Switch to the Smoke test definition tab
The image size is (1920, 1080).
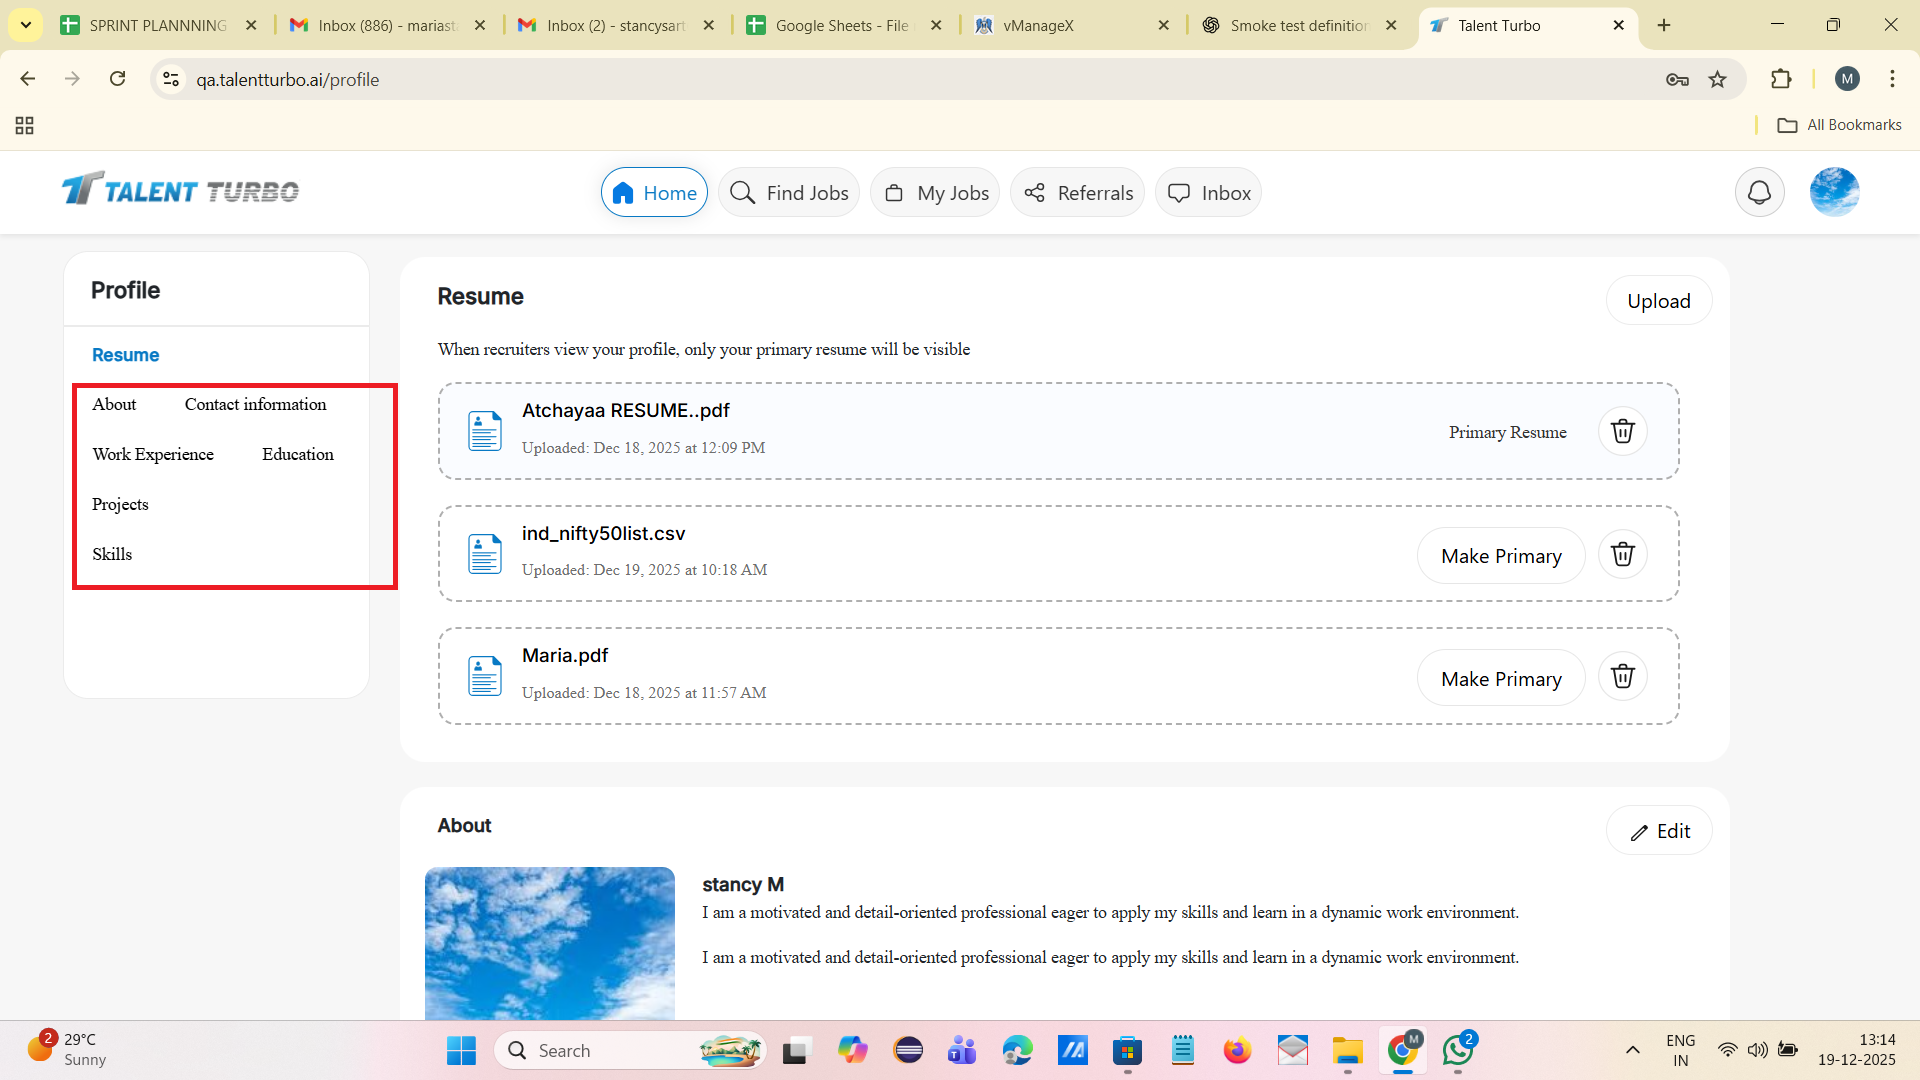1298,25
